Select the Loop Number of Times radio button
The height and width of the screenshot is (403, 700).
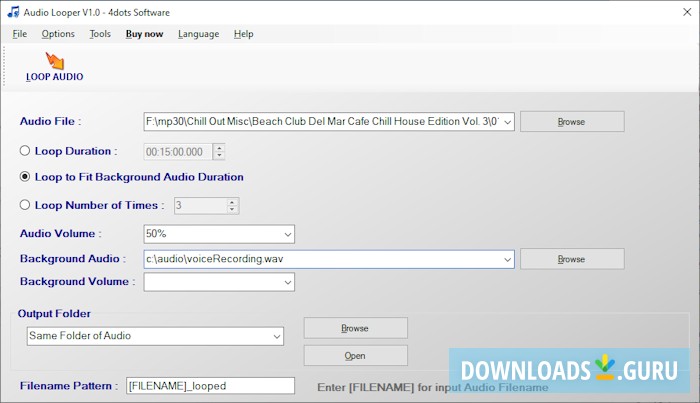(25, 205)
